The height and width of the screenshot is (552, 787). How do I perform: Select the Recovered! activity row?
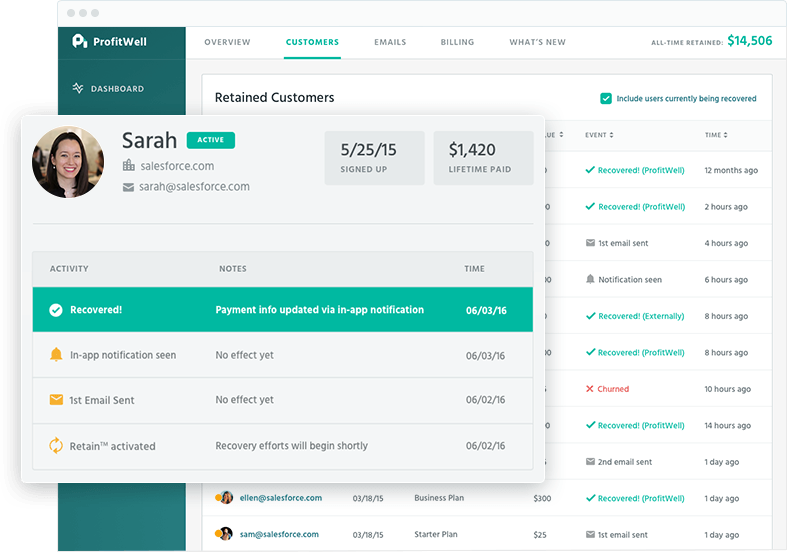point(283,310)
